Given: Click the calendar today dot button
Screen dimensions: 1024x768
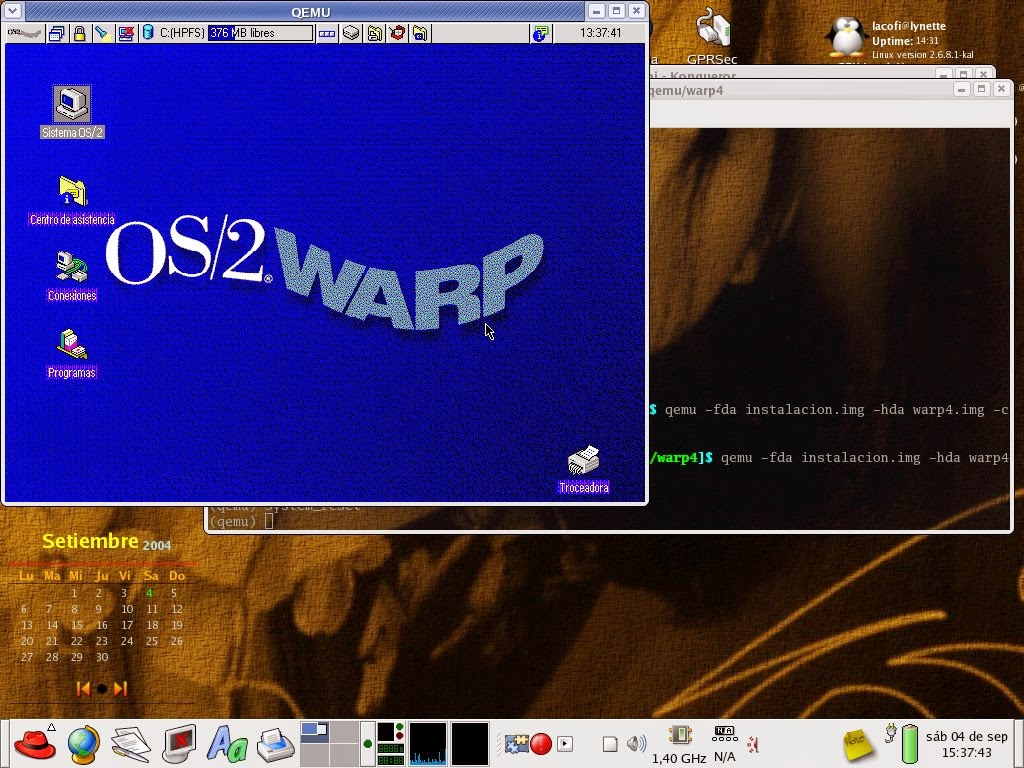Looking at the screenshot, I should pos(102,689).
